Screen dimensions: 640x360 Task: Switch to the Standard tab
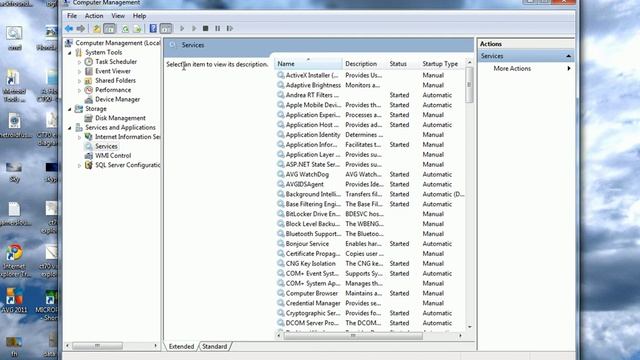(215, 346)
